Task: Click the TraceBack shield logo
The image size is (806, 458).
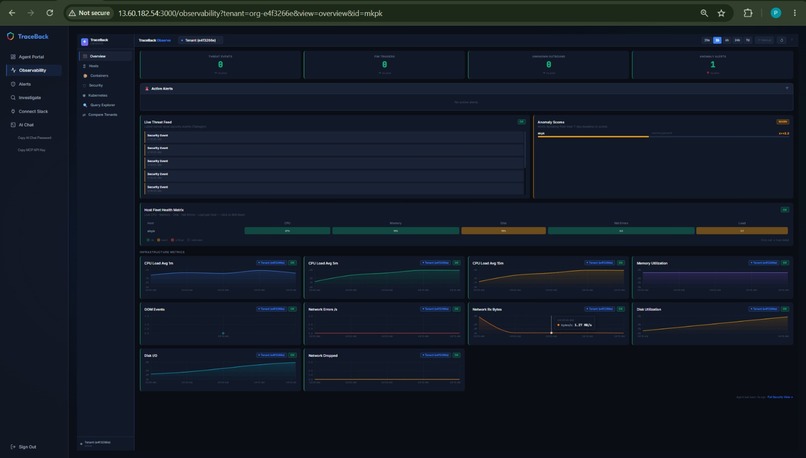Action: point(10,36)
